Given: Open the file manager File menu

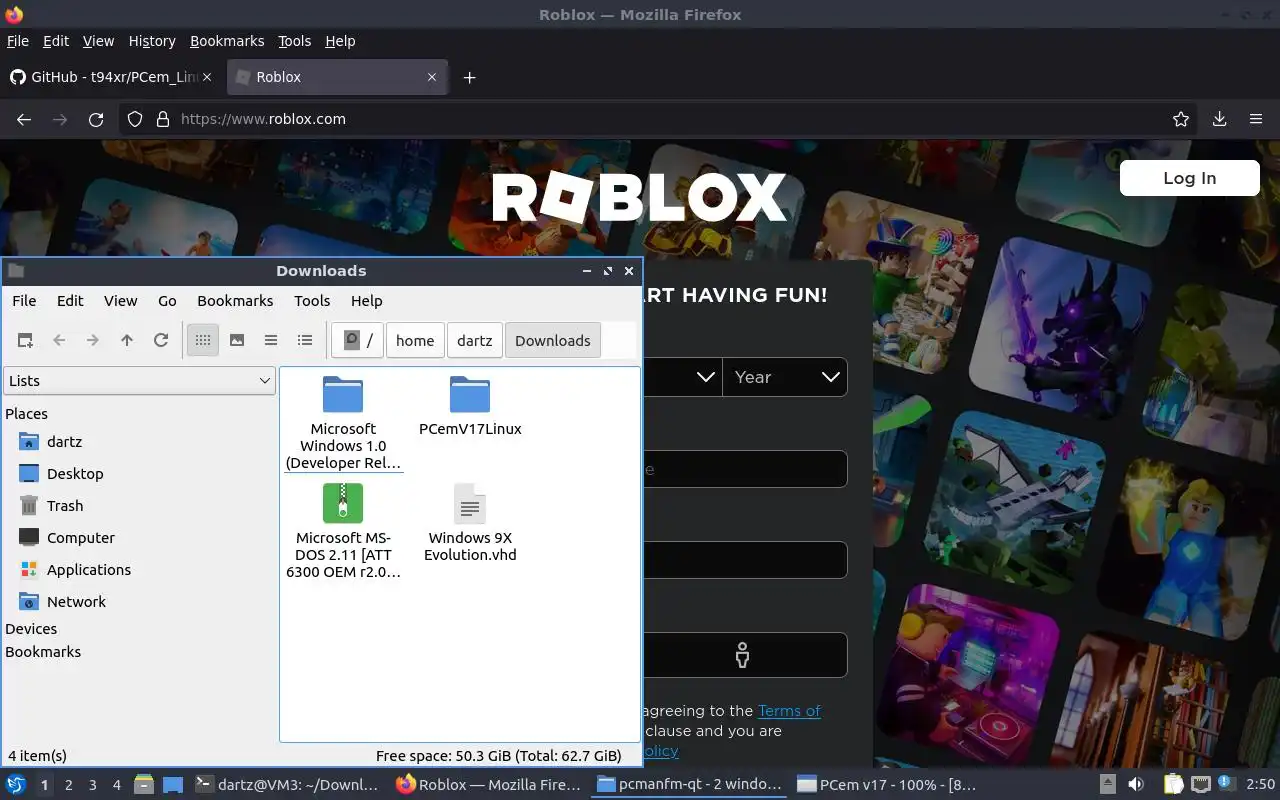Looking at the screenshot, I should click(x=24, y=300).
